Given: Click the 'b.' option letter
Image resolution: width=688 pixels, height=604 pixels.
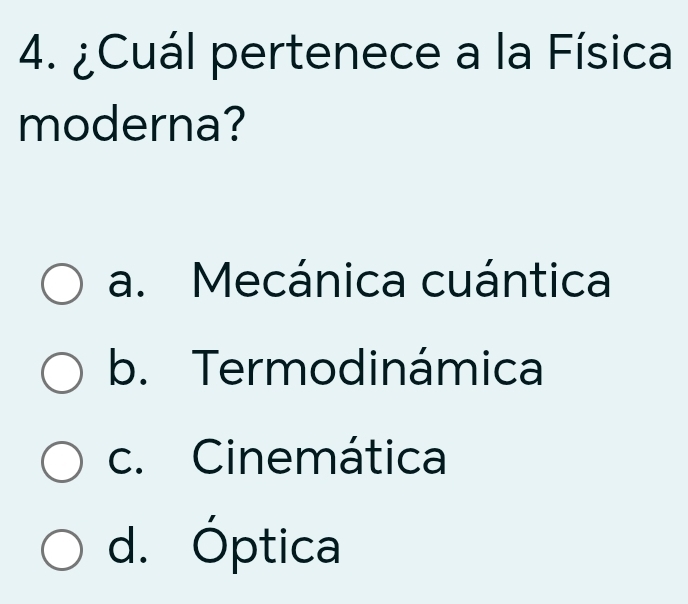Looking at the screenshot, I should pyautogui.click(x=127, y=370).
